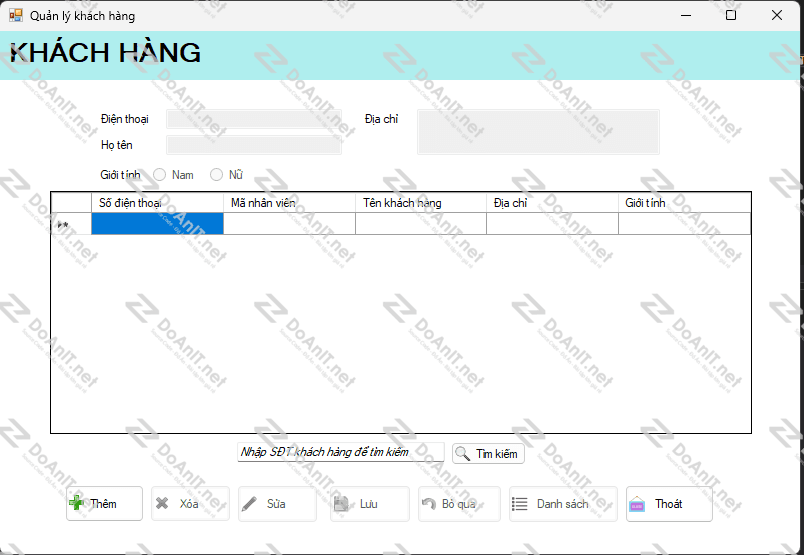Maximize the Quản lý khách hàng window
This screenshot has width=804, height=555.
pyautogui.click(x=731, y=15)
